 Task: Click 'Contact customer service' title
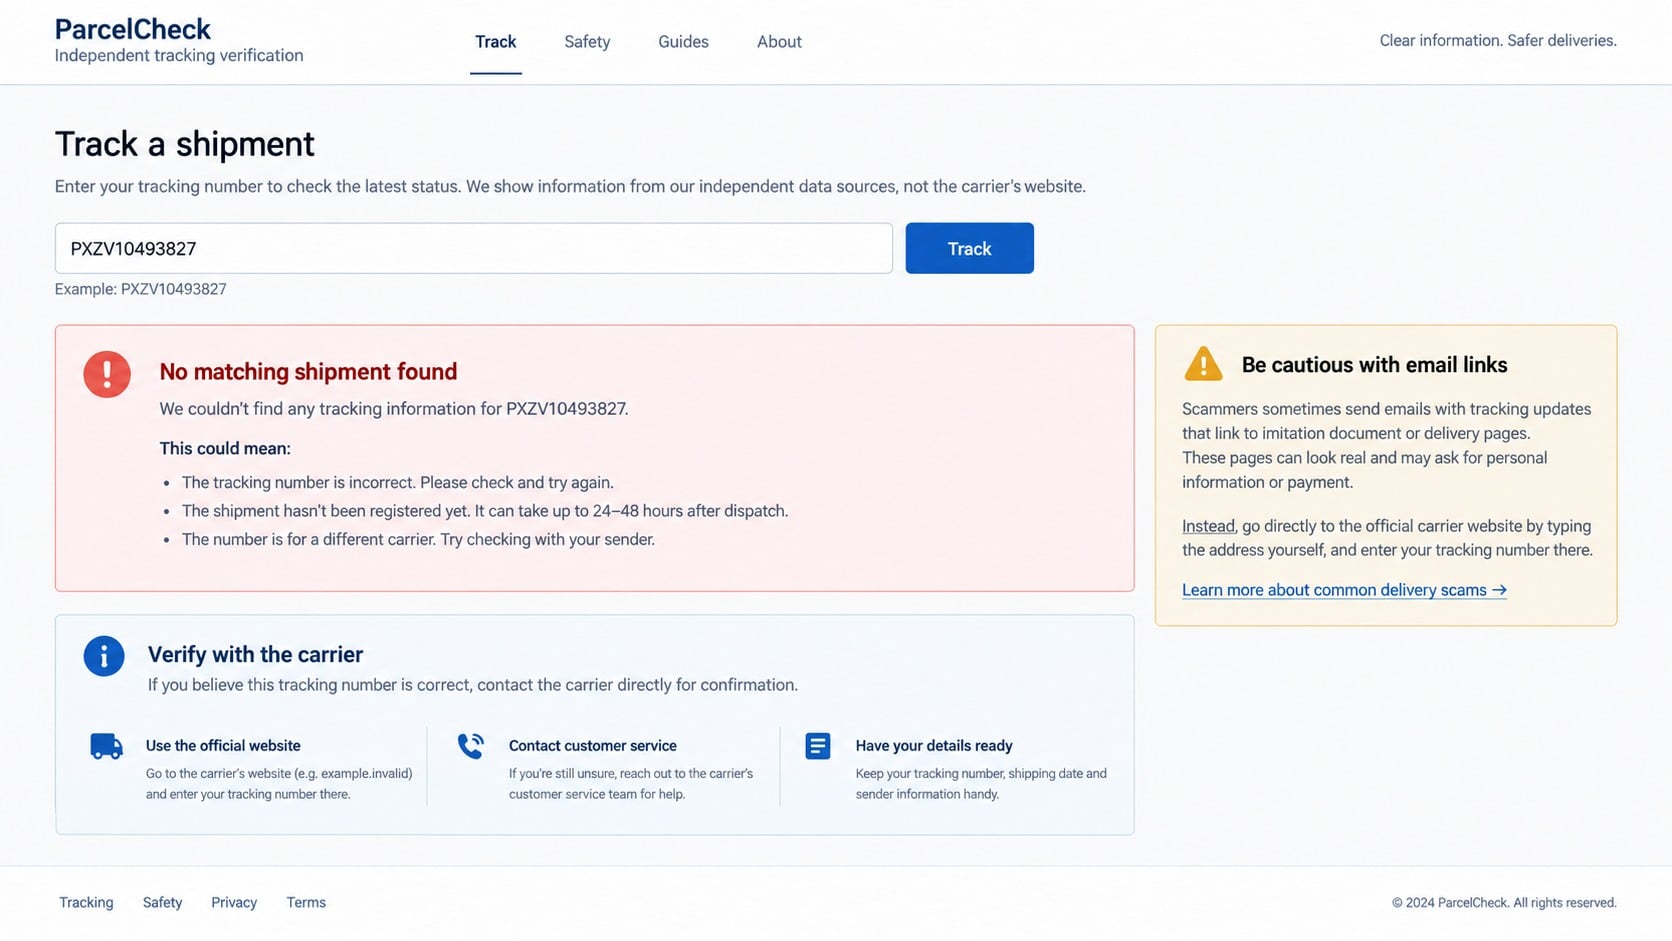point(593,746)
